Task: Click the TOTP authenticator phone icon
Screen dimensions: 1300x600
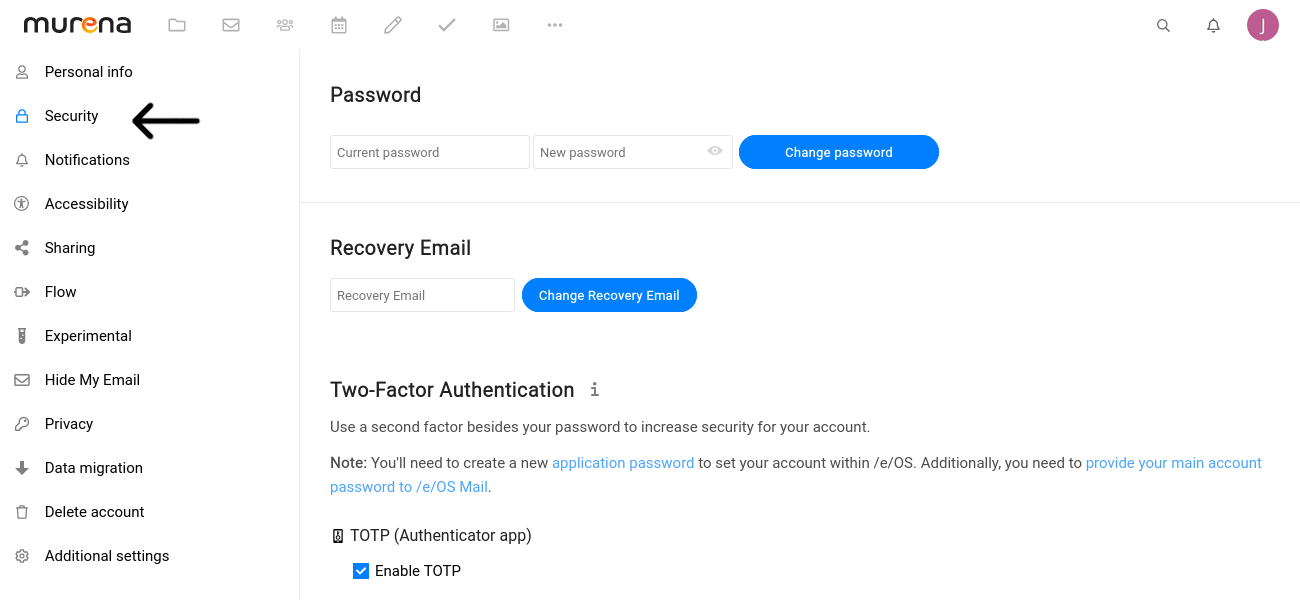Action: (337, 535)
